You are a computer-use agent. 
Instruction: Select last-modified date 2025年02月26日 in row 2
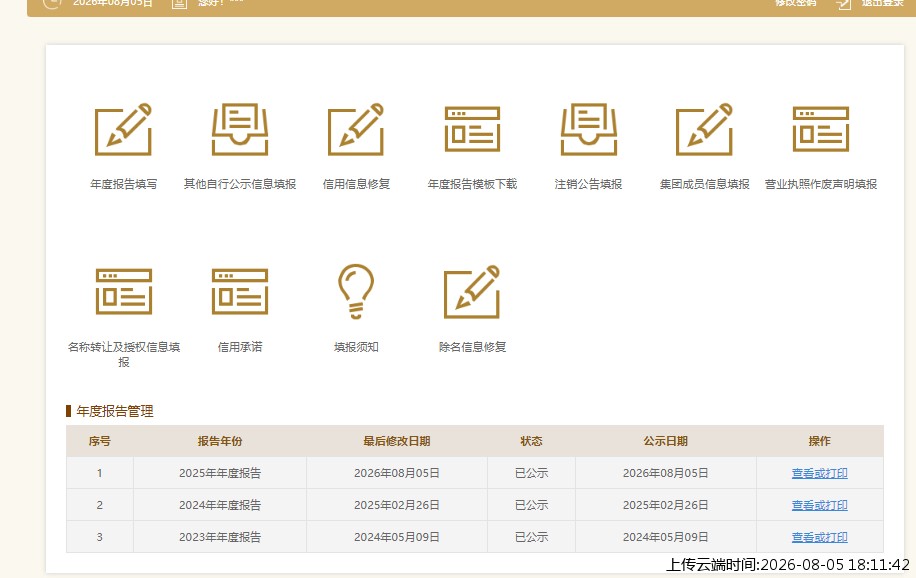click(x=397, y=505)
